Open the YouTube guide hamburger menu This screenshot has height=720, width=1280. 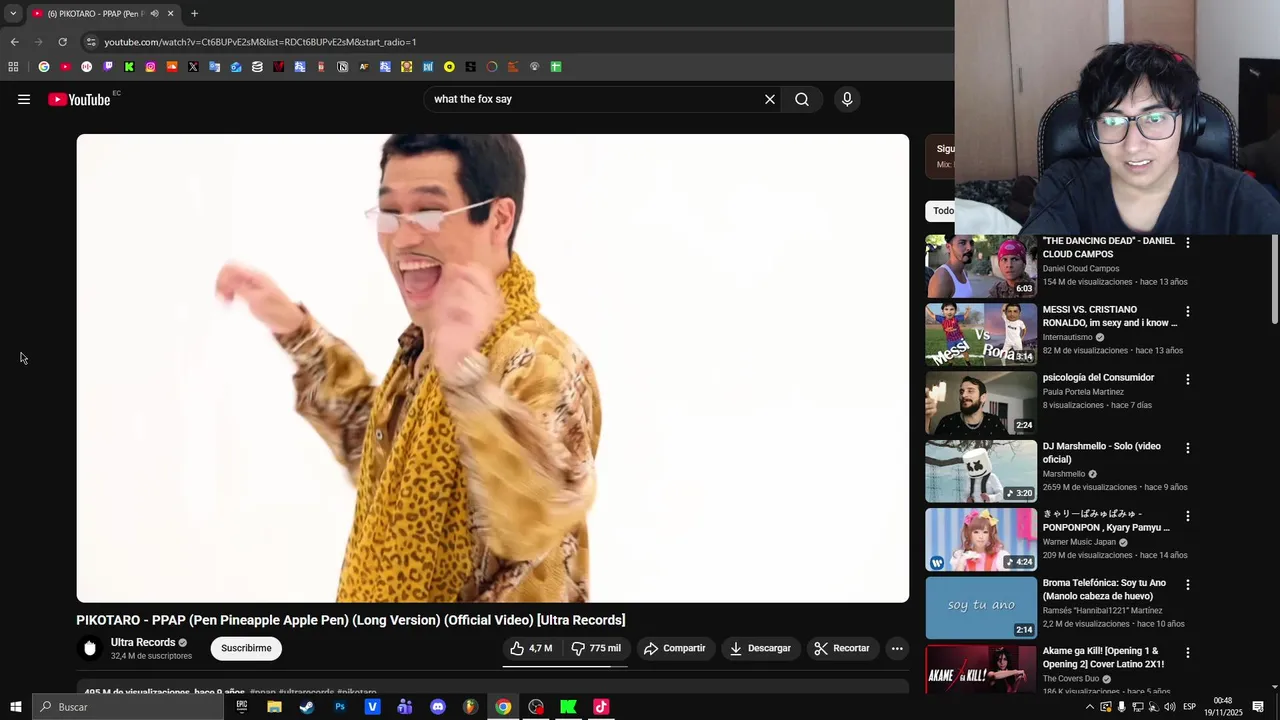(x=24, y=99)
